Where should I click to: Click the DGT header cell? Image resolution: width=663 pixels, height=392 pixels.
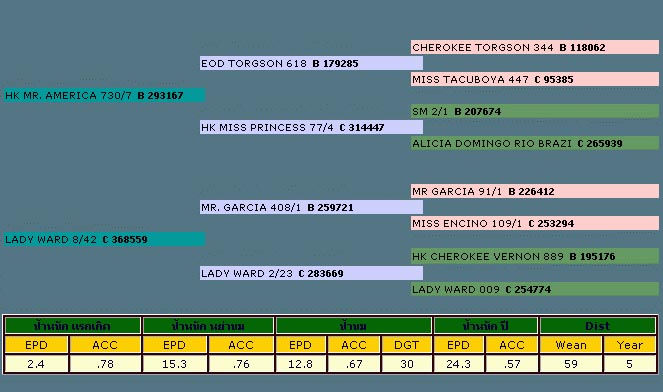tap(406, 345)
